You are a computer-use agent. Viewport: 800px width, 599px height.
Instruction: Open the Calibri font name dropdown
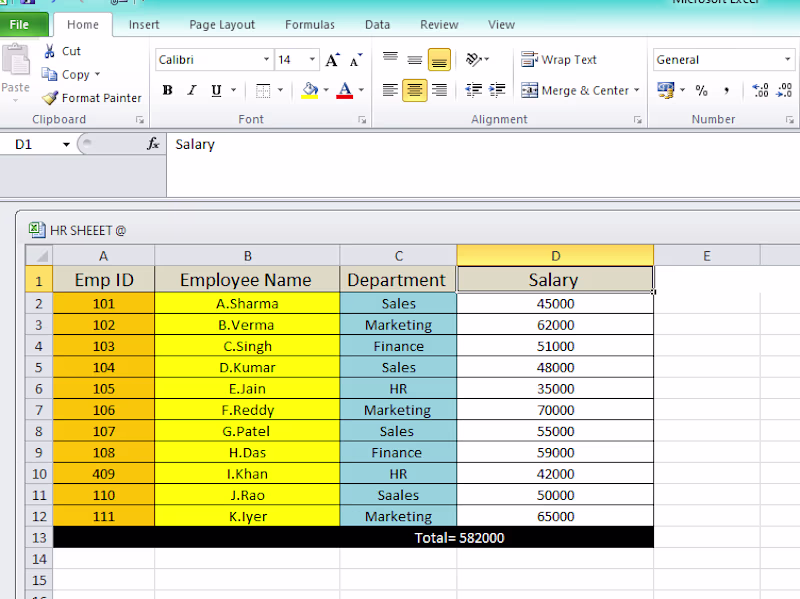[x=266, y=60]
